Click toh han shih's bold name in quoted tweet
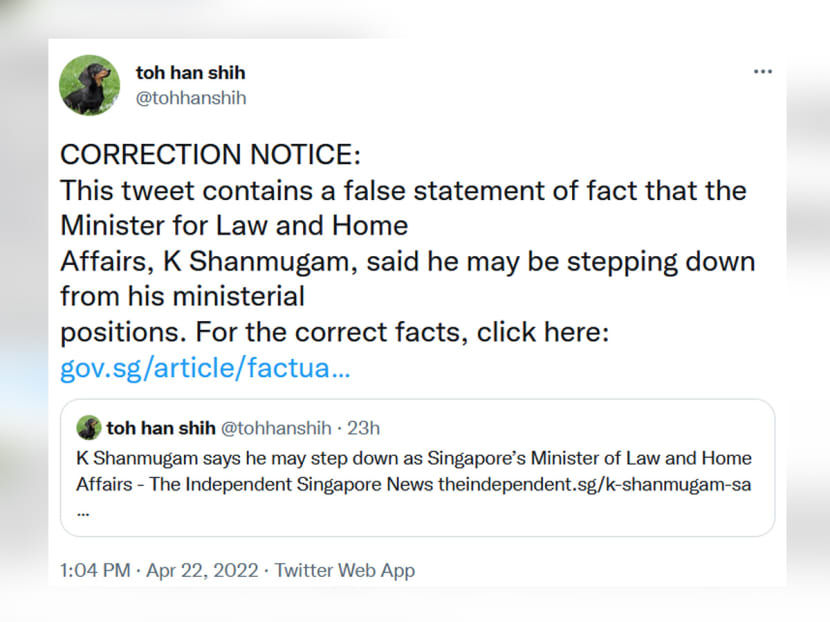This screenshot has width=830, height=622. tap(162, 427)
